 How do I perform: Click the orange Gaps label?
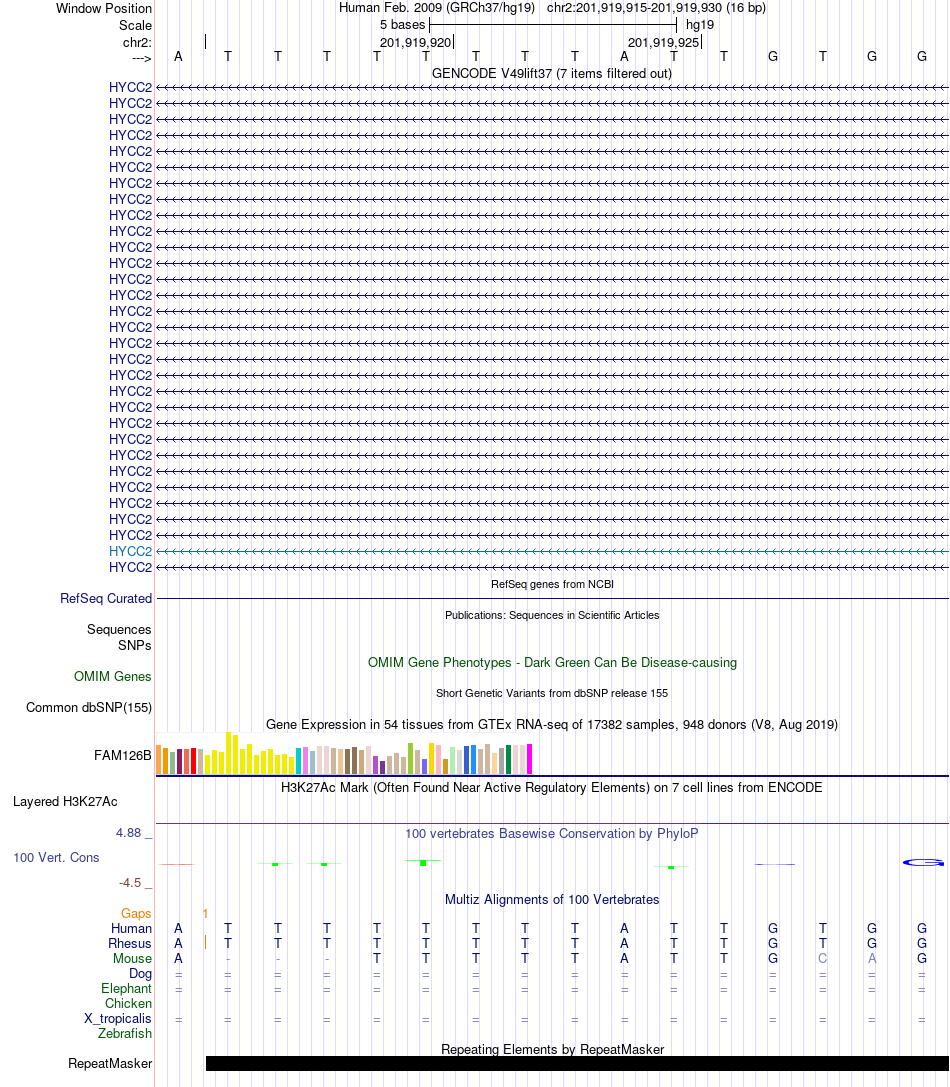click(x=136, y=914)
